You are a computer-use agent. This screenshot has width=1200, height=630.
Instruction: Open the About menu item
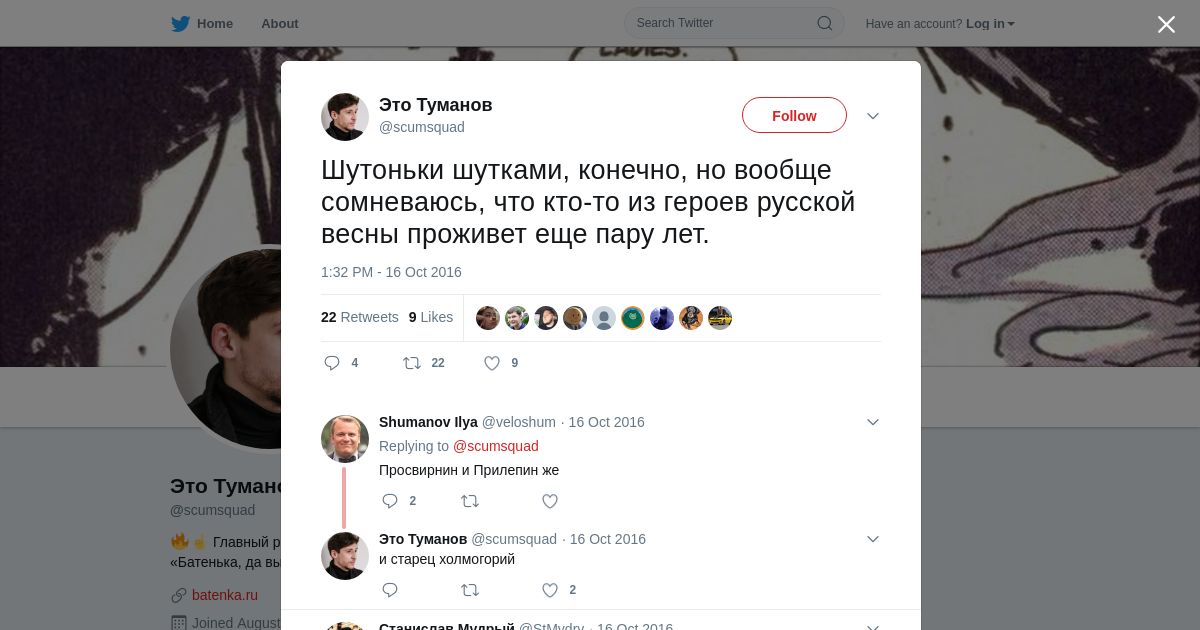pos(279,23)
